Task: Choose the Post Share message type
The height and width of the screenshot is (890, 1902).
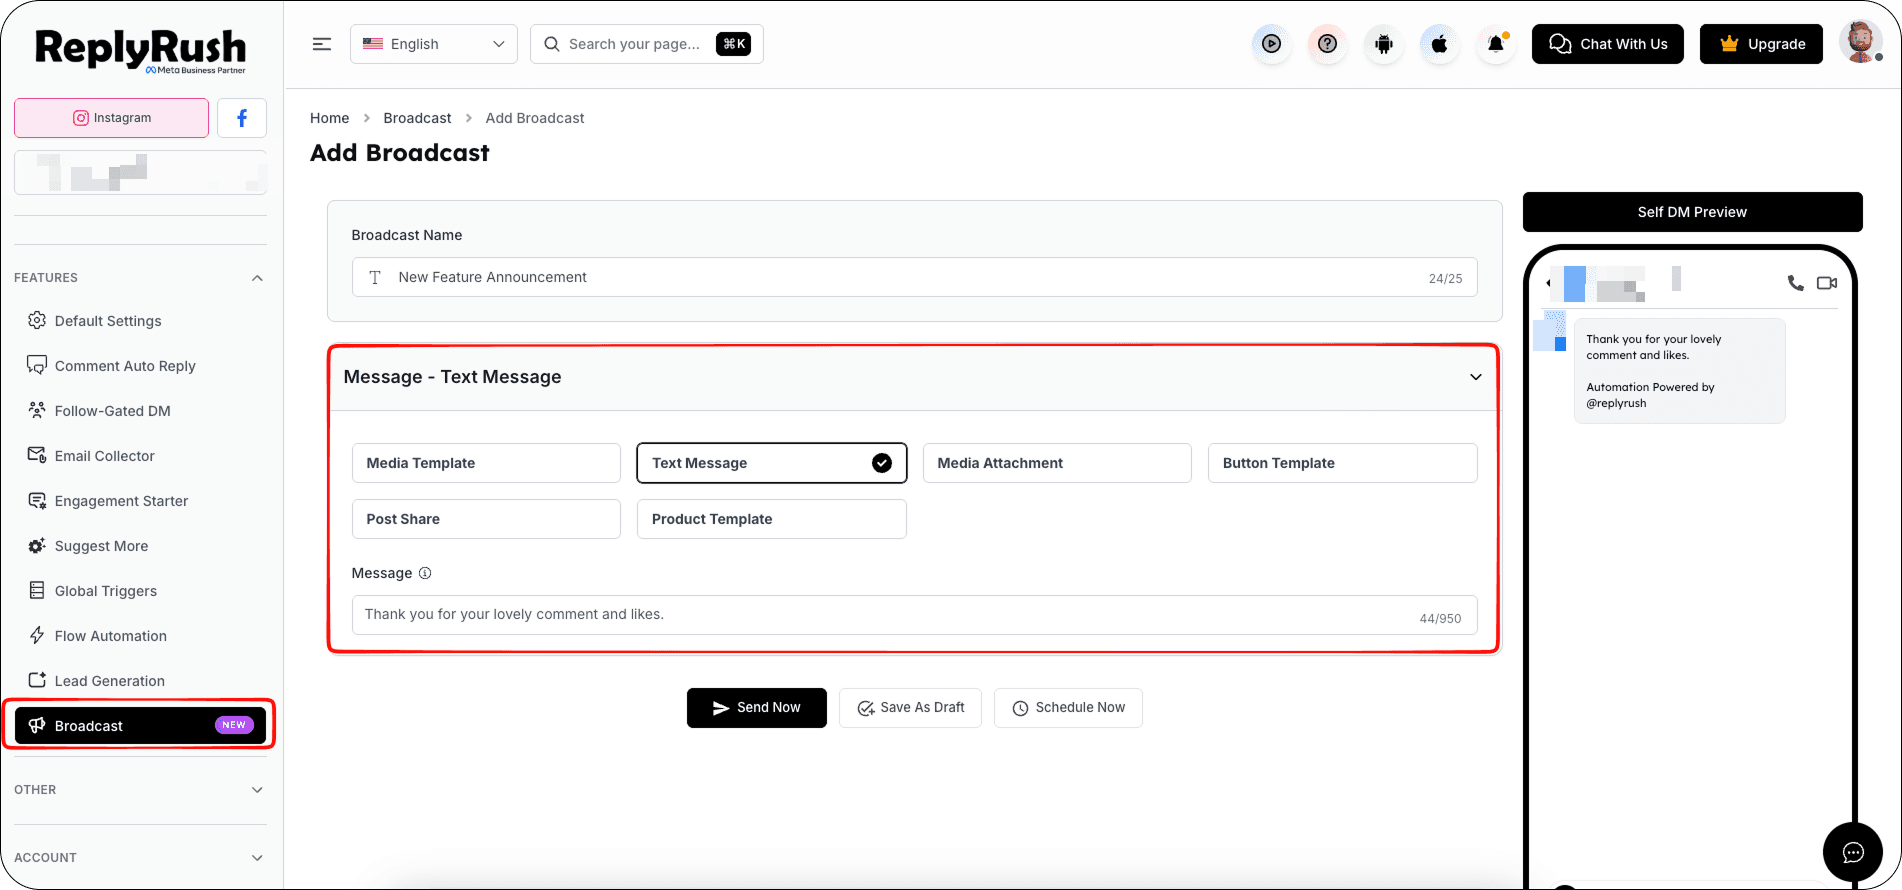Action: (486, 519)
